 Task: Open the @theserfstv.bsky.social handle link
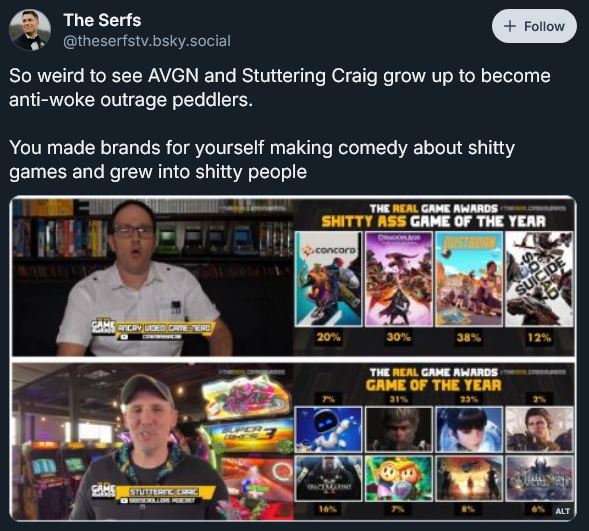tap(147, 41)
